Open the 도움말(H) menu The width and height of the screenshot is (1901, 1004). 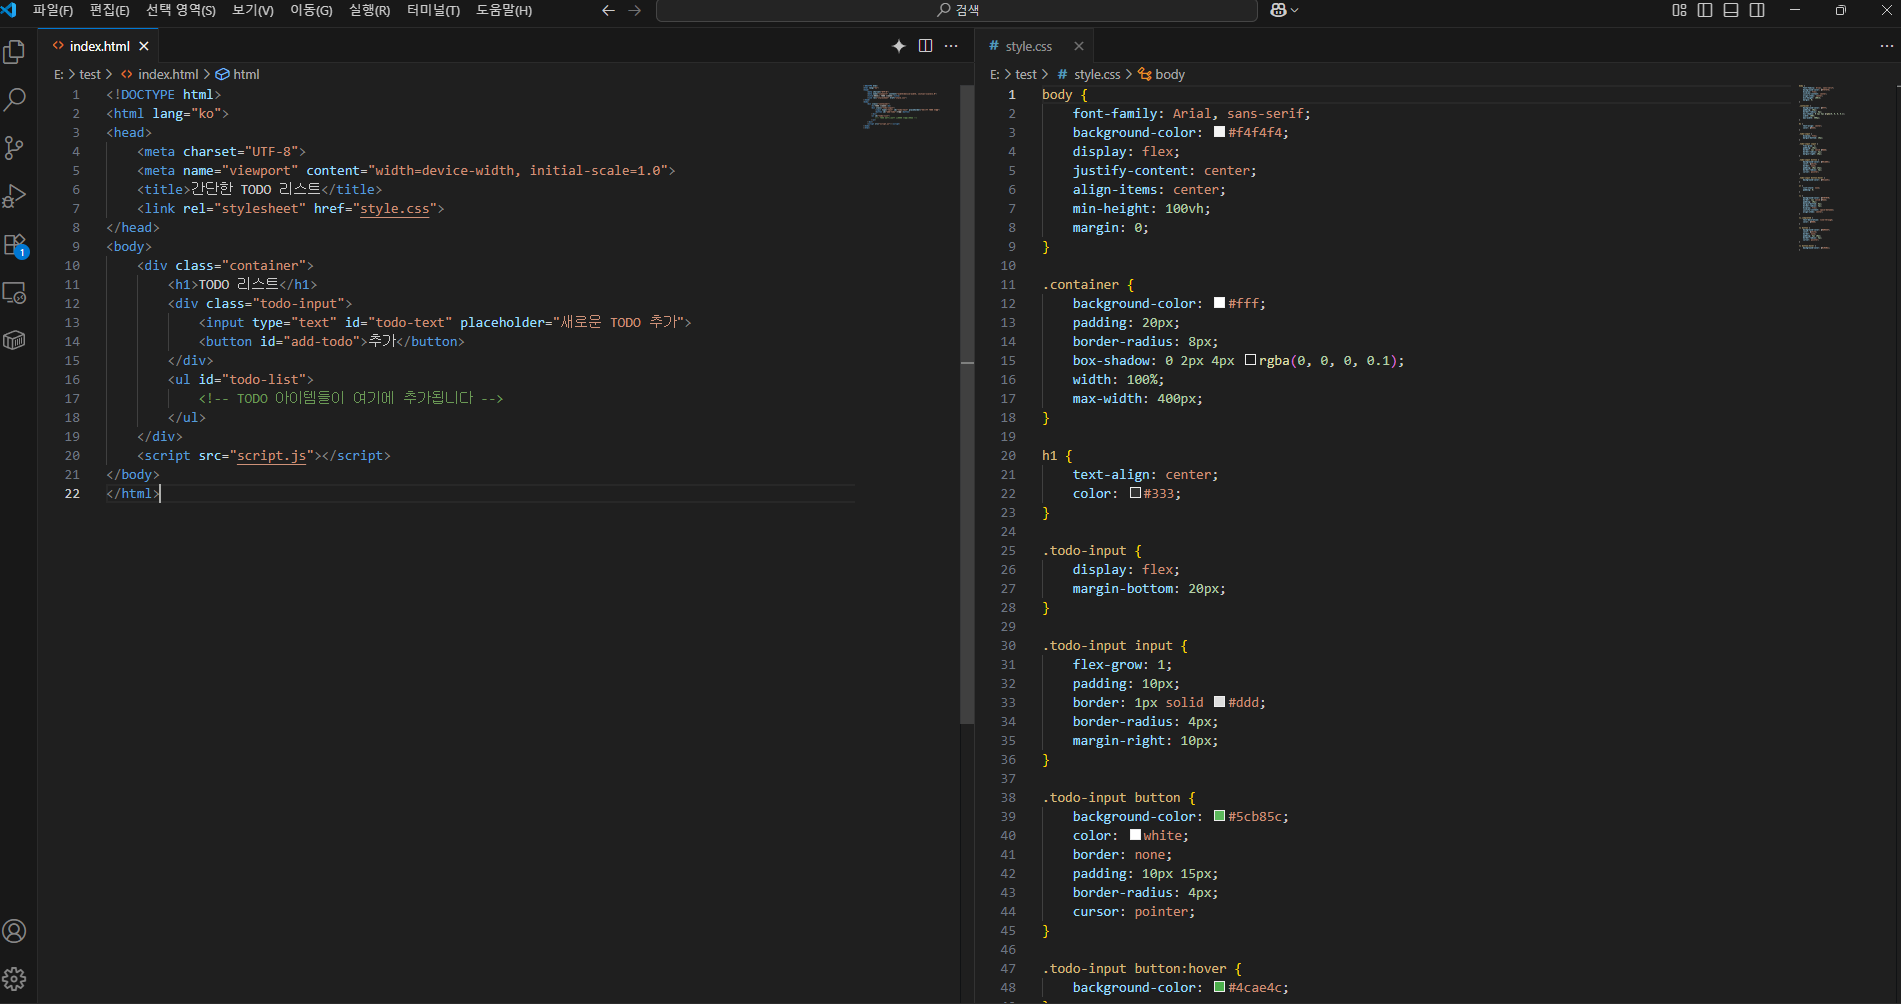tap(504, 10)
